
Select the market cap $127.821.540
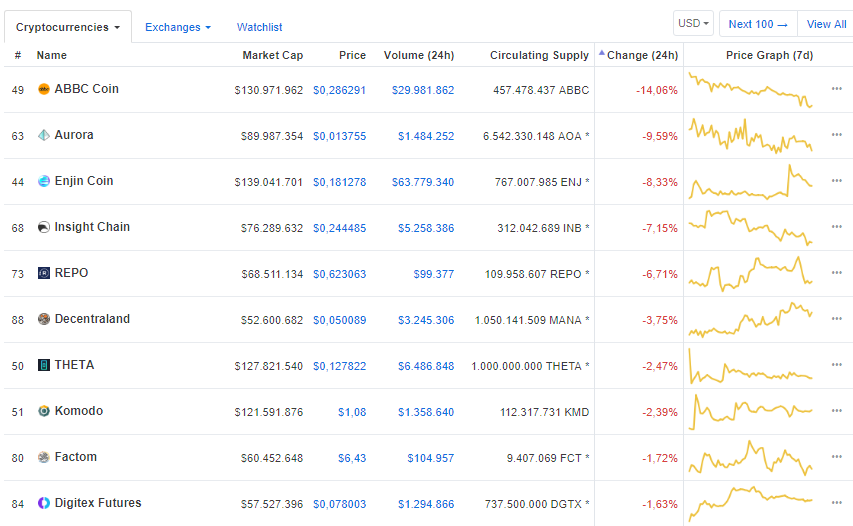pos(269,367)
